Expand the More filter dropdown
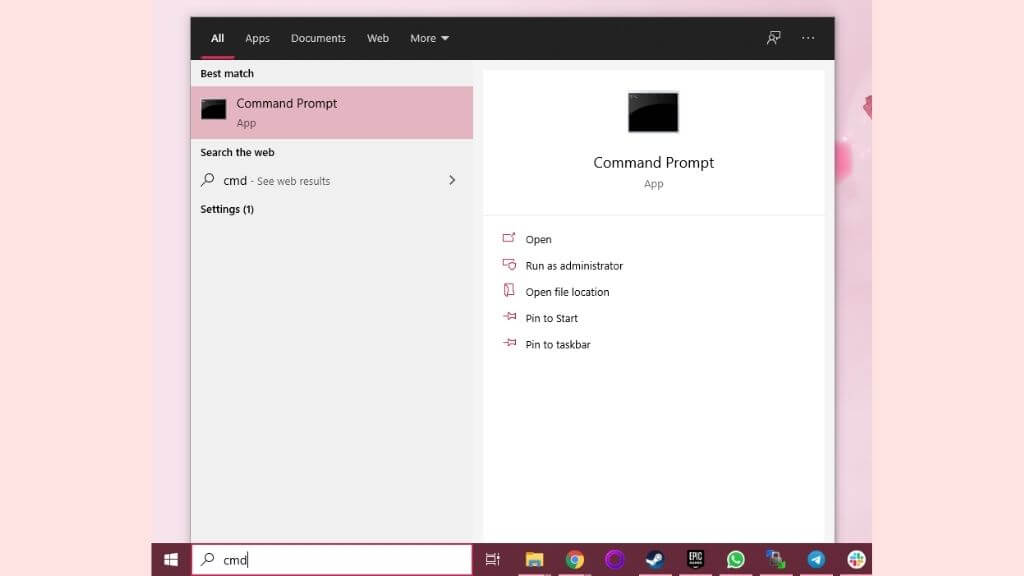Image resolution: width=1024 pixels, height=576 pixels. pyautogui.click(x=429, y=38)
